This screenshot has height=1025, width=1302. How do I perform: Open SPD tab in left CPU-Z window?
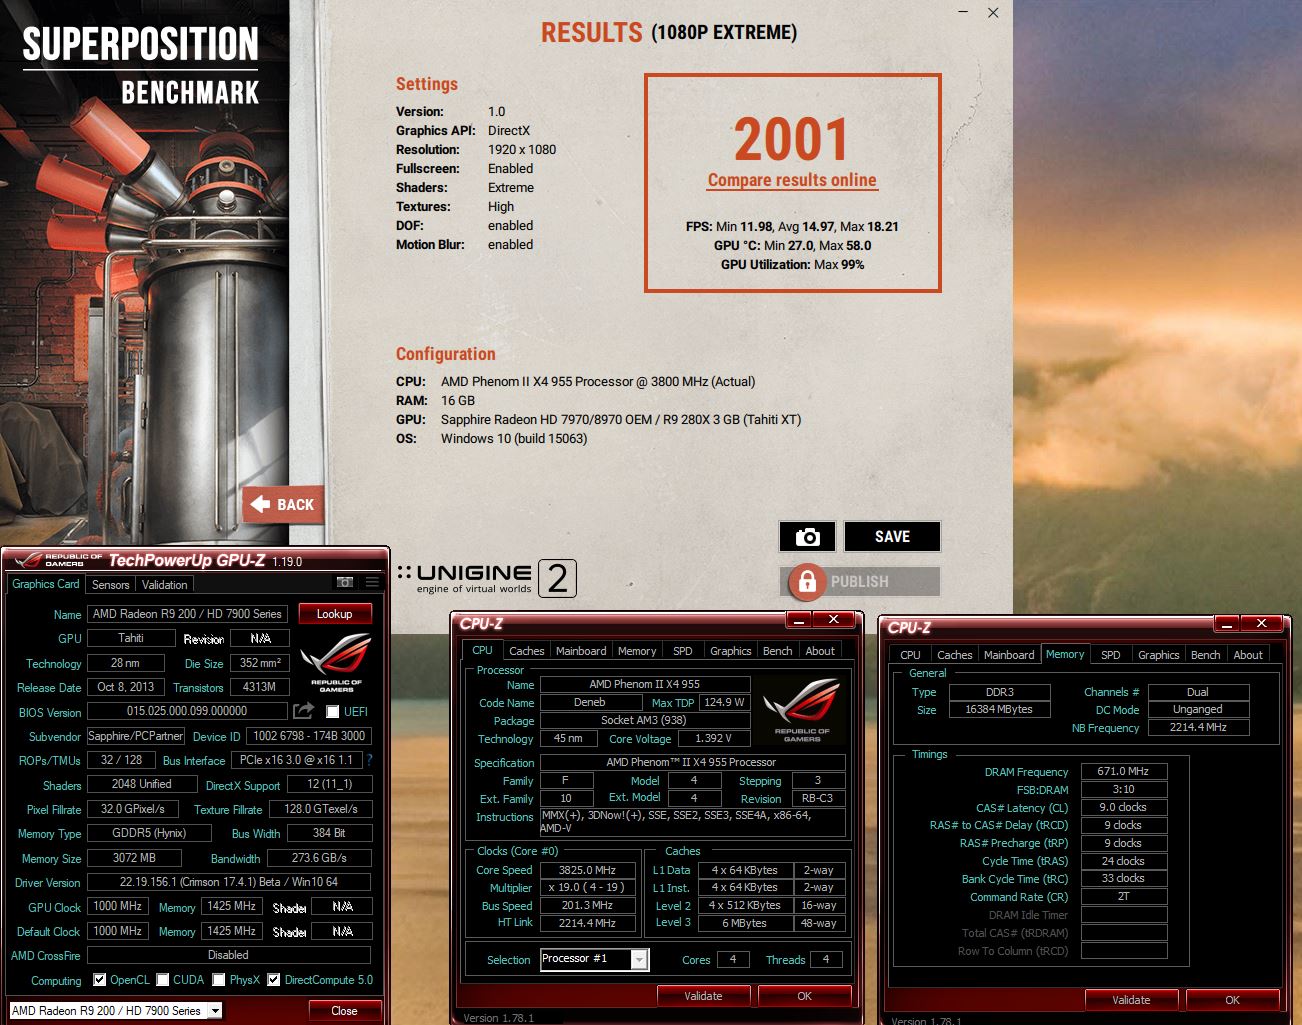coord(683,651)
